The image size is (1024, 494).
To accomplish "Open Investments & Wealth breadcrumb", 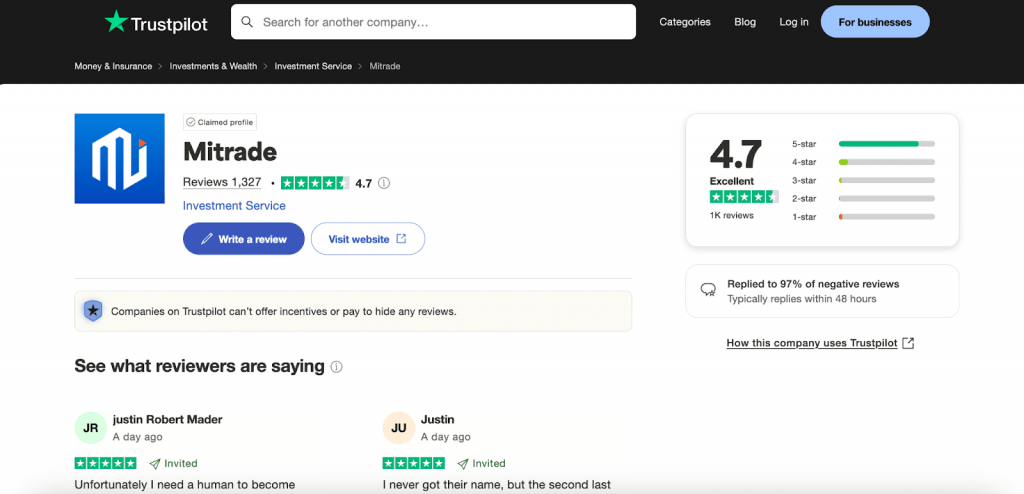I will pyautogui.click(x=214, y=66).
